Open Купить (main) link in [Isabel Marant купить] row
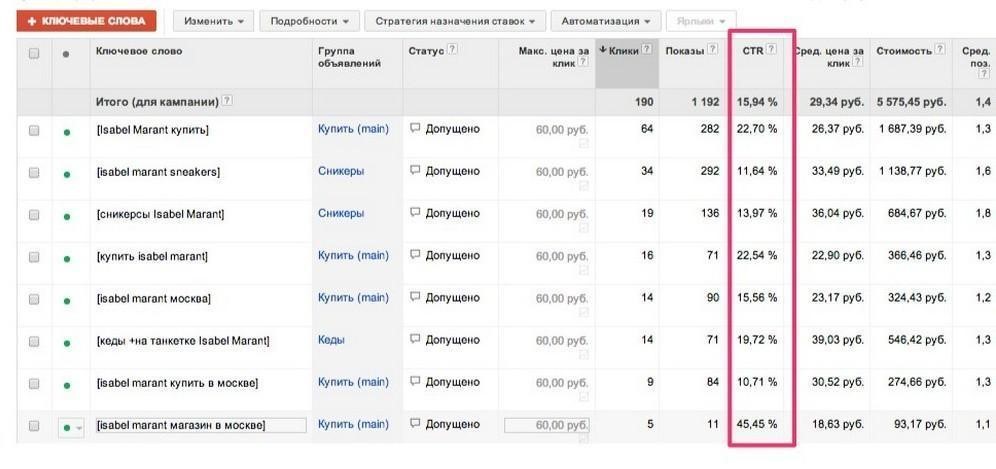 [x=353, y=129]
